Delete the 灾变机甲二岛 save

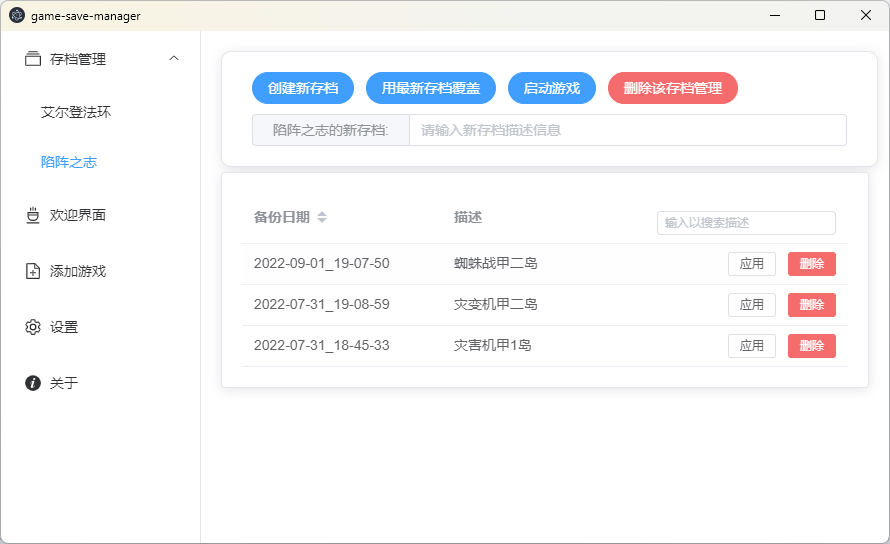[811, 305]
